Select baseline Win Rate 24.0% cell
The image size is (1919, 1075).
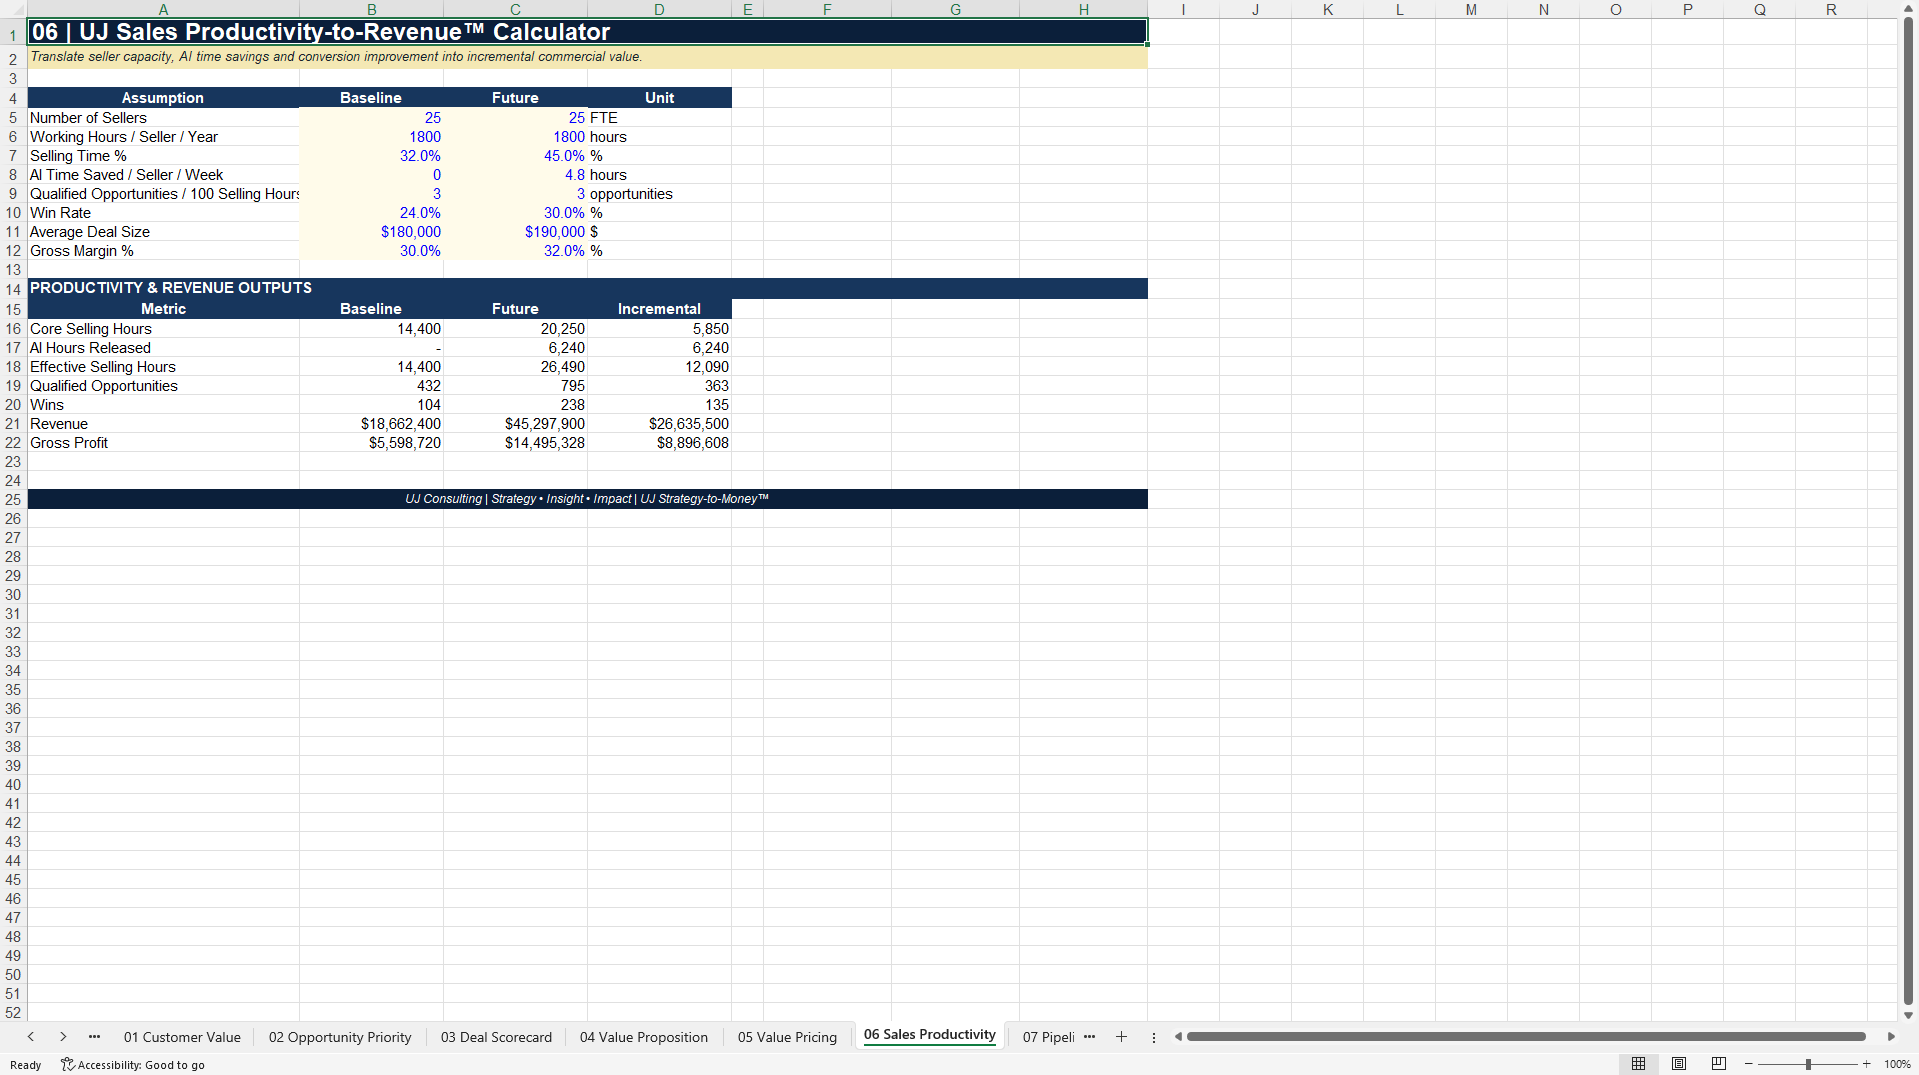[371, 213]
